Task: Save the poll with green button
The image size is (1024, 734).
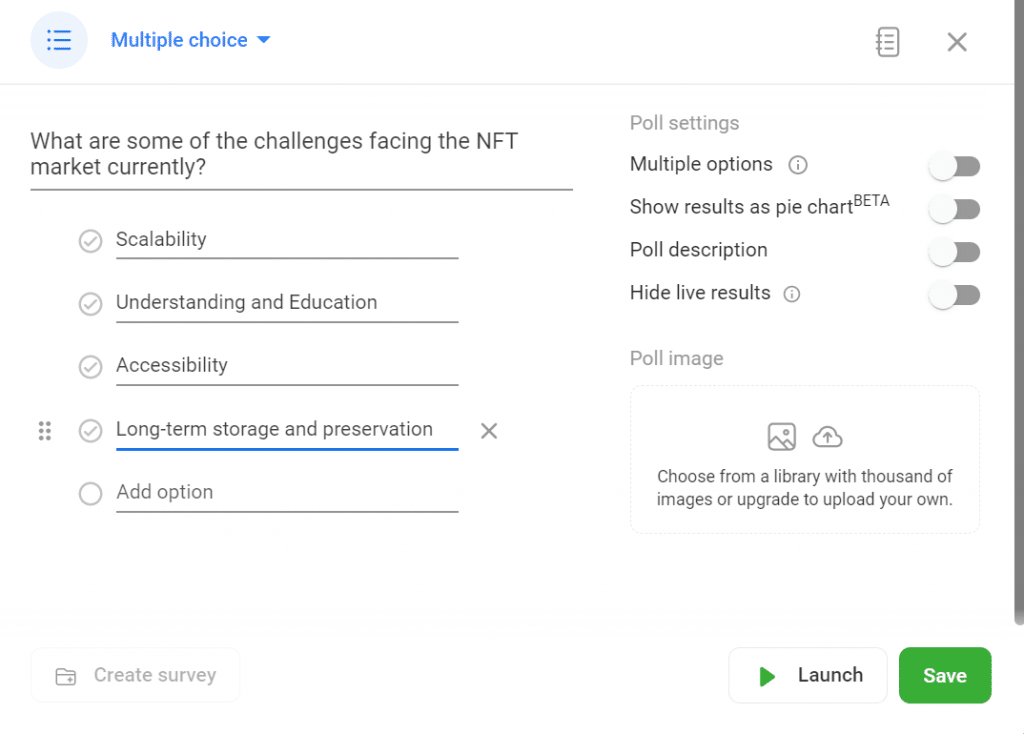Action: [944, 676]
